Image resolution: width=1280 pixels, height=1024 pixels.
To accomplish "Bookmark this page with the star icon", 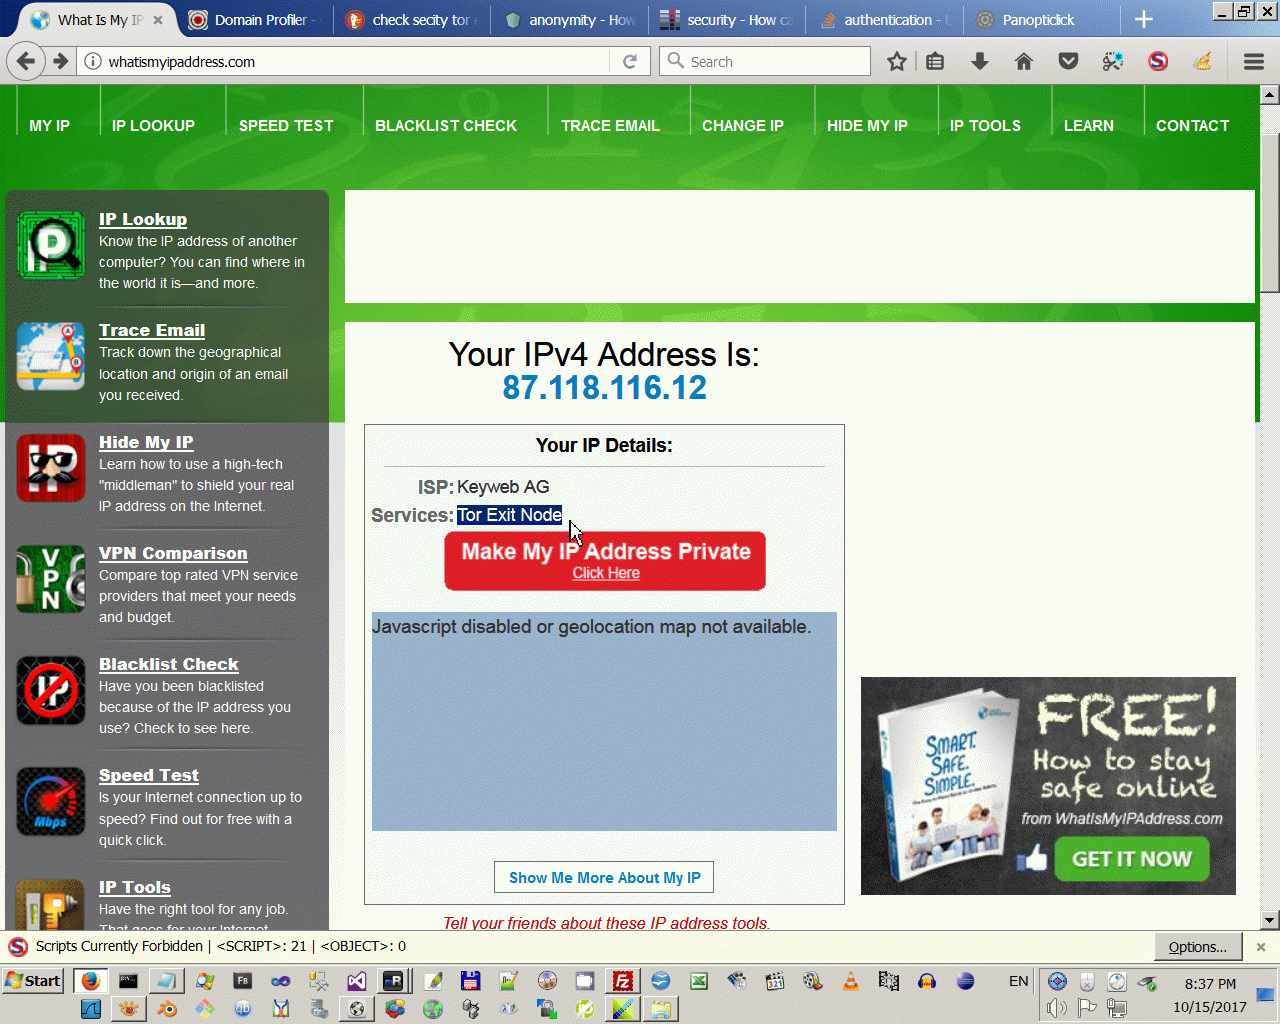I will point(897,61).
